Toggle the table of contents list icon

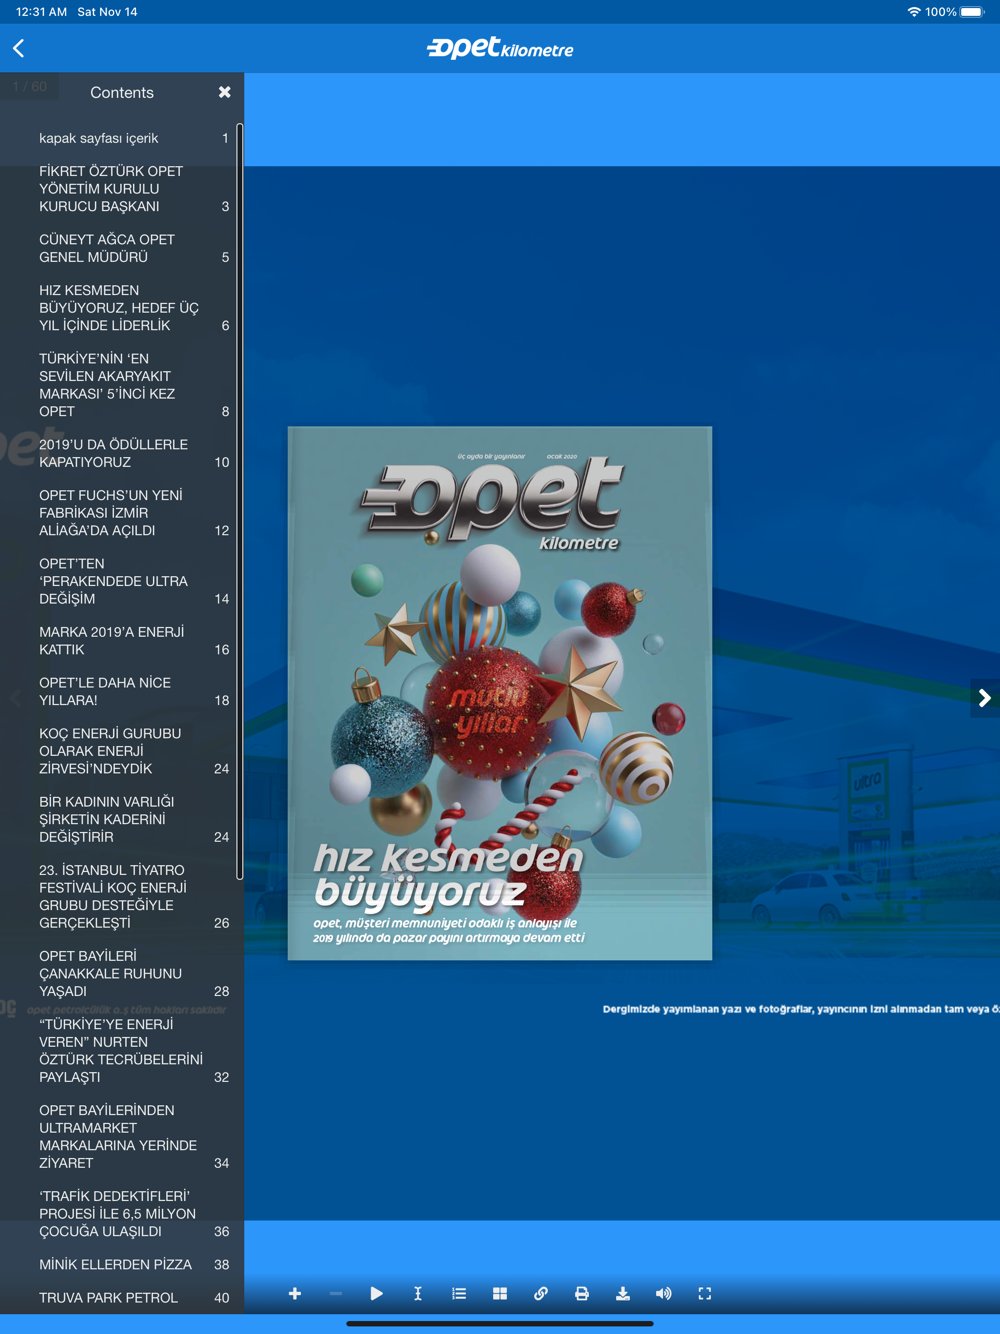(x=458, y=1294)
